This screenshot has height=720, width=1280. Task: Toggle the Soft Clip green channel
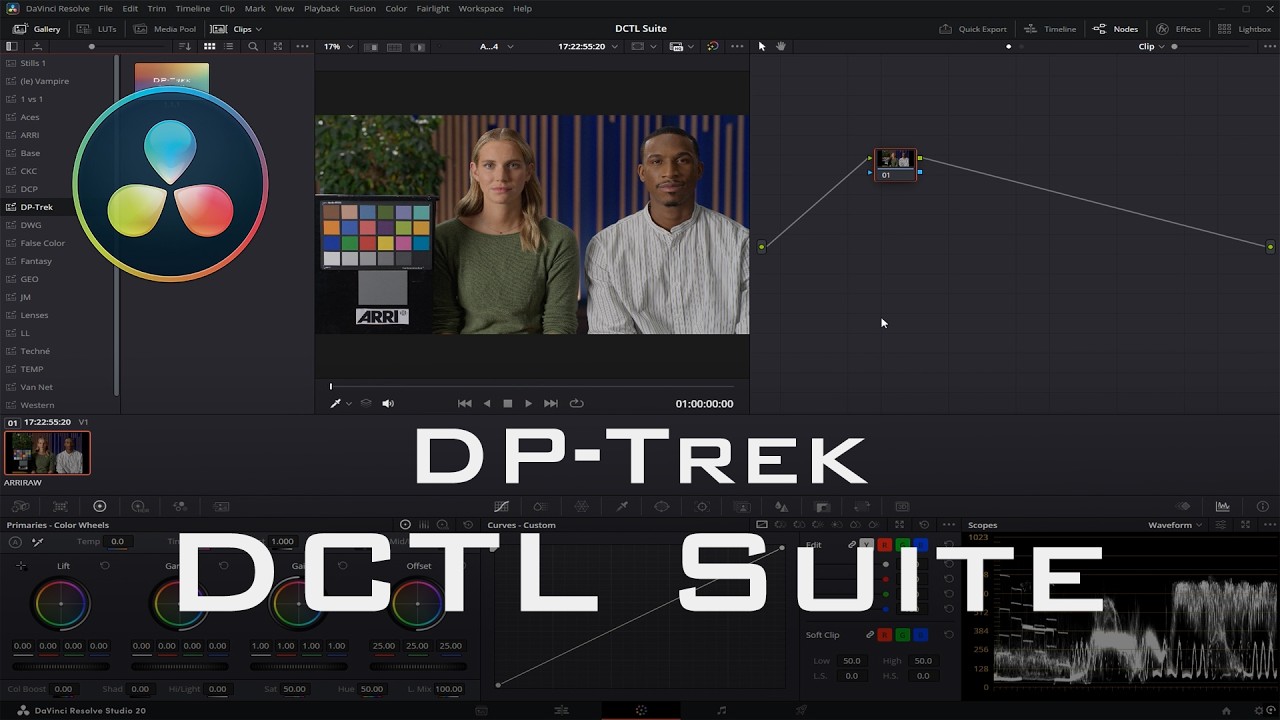(902, 635)
